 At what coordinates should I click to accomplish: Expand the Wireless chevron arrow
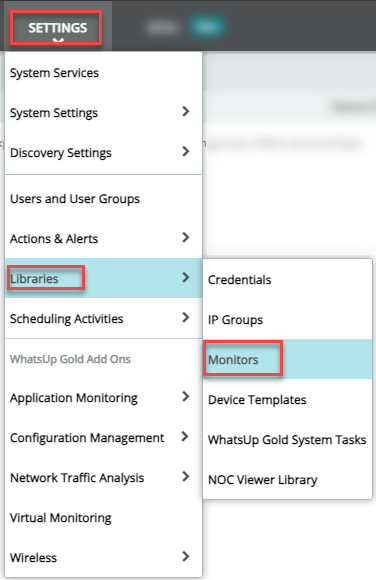click(x=186, y=556)
